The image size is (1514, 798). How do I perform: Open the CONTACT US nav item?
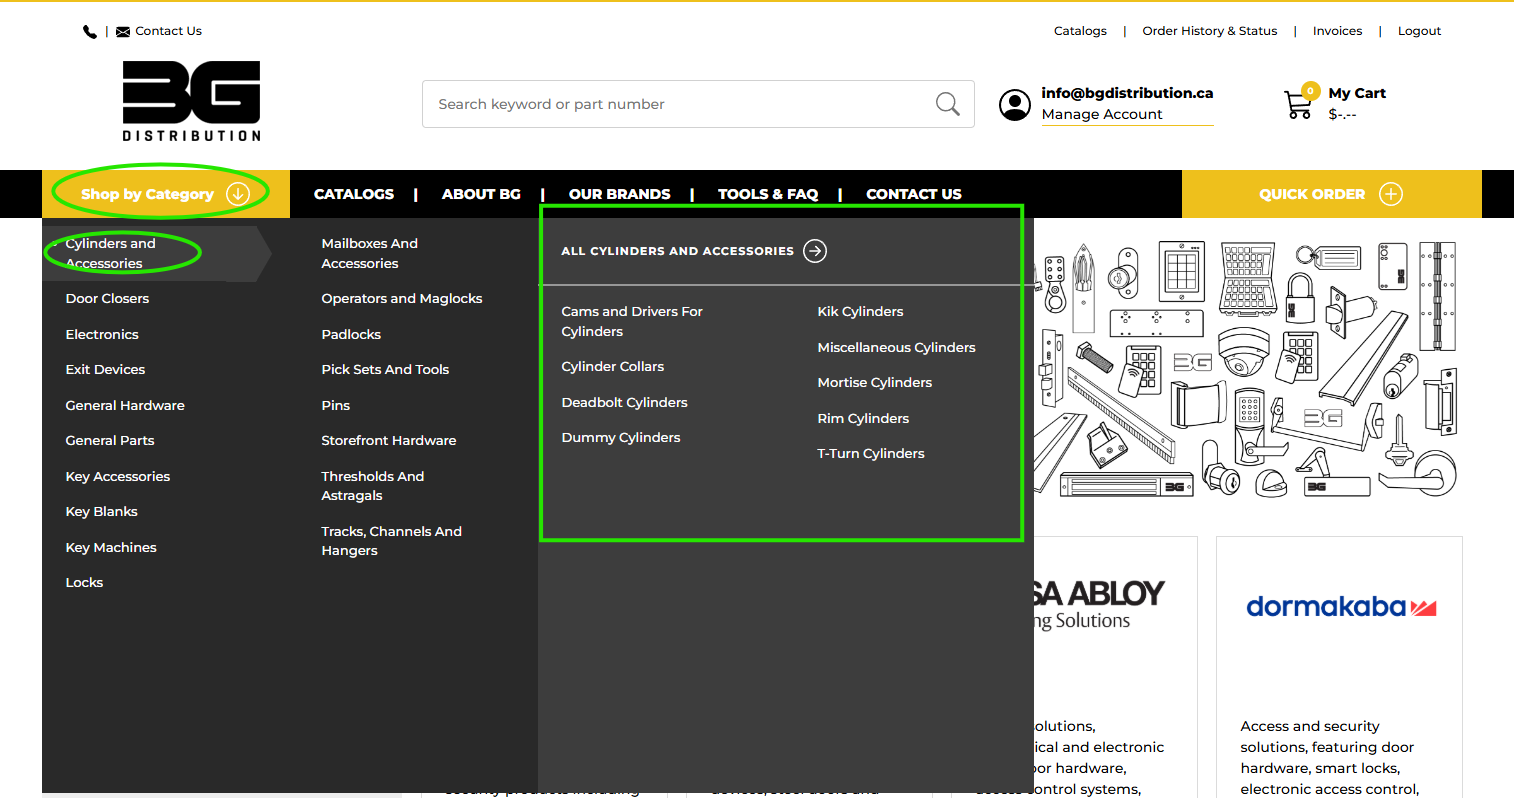point(914,194)
